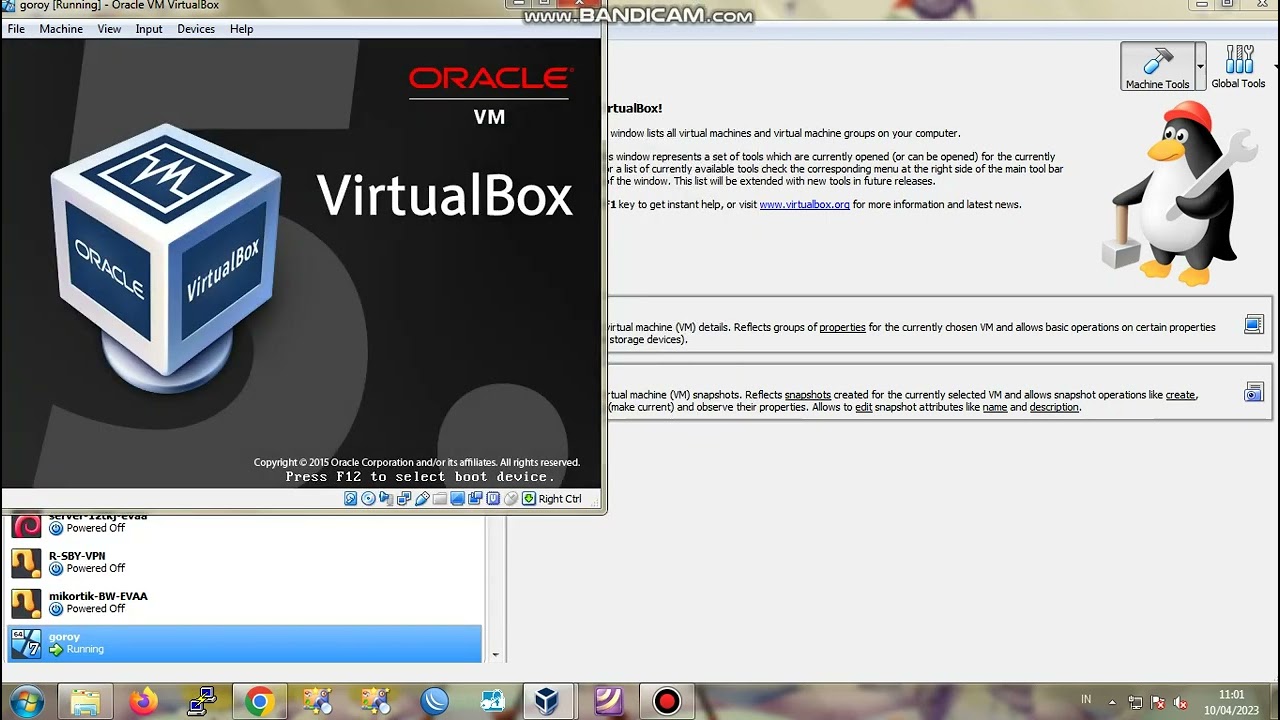1280x720 pixels.
Task: Click the Snapshots tool camera icon
Action: point(1253,392)
